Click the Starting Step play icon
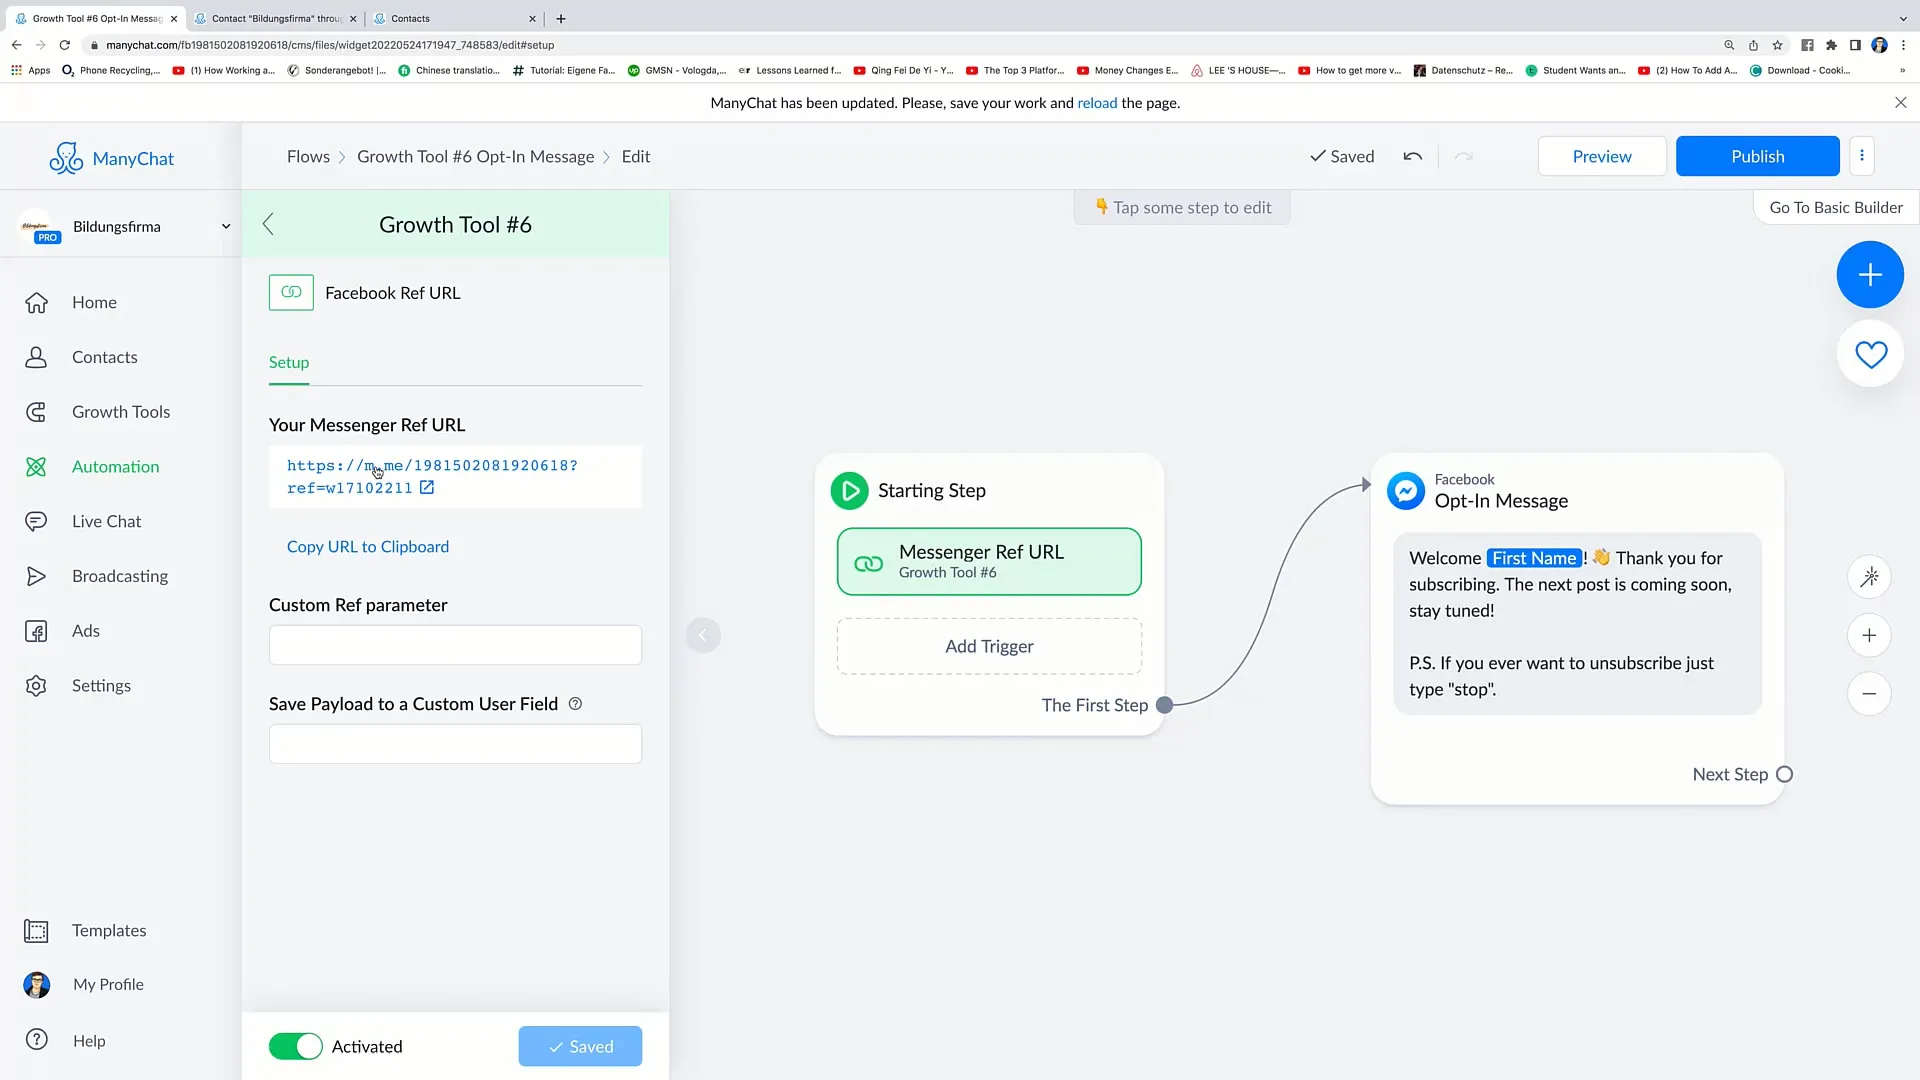Screen dimensions: 1920x1080 [849, 491]
